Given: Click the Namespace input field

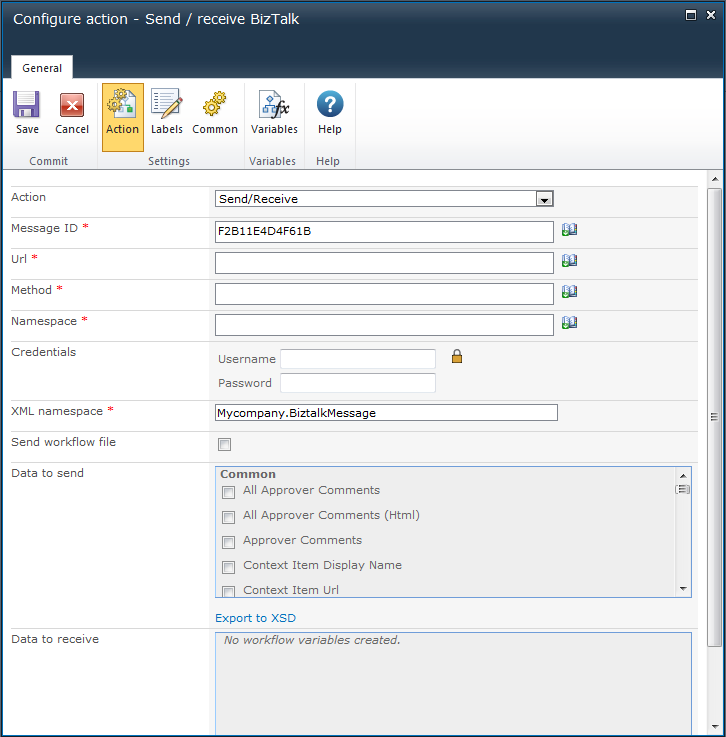Looking at the screenshot, I should [x=384, y=325].
